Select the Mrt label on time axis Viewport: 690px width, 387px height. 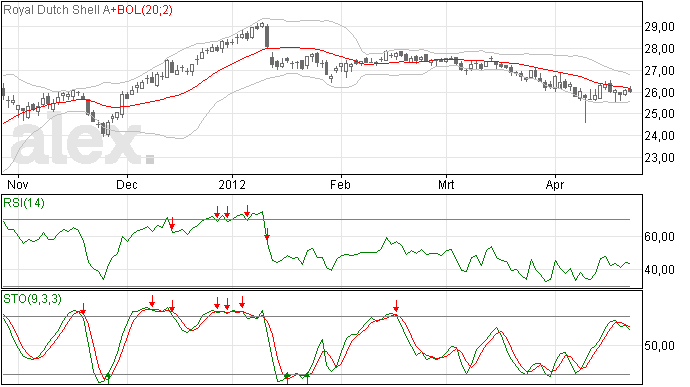446,185
